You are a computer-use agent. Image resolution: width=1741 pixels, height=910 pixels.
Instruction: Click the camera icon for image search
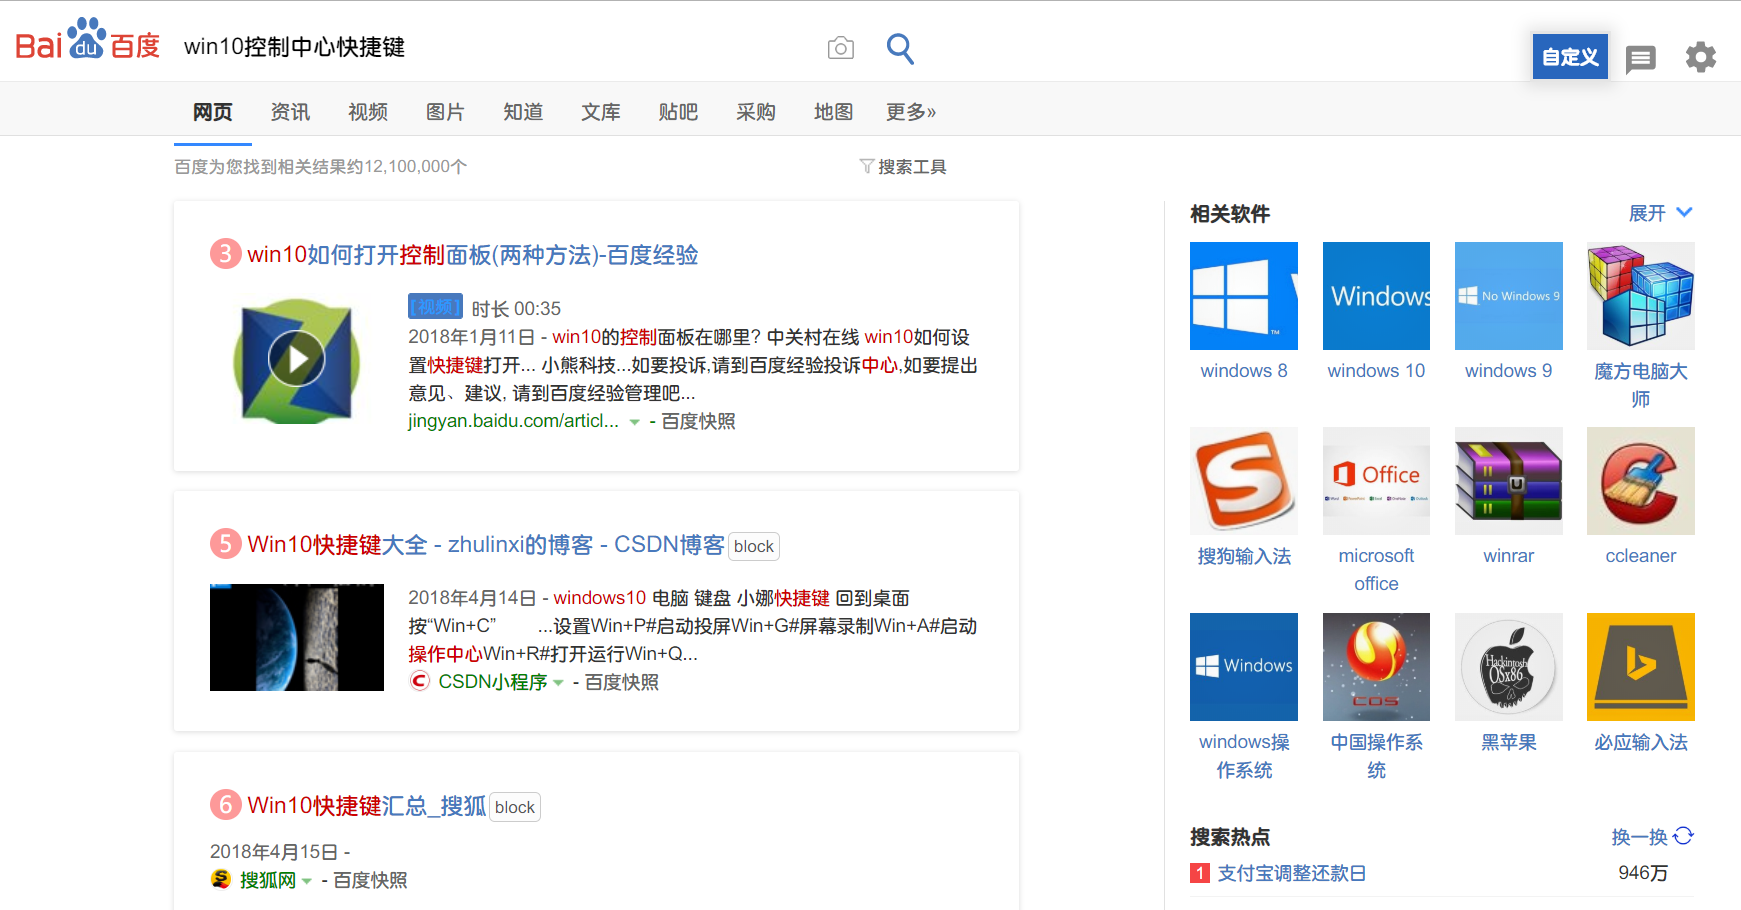point(840,47)
